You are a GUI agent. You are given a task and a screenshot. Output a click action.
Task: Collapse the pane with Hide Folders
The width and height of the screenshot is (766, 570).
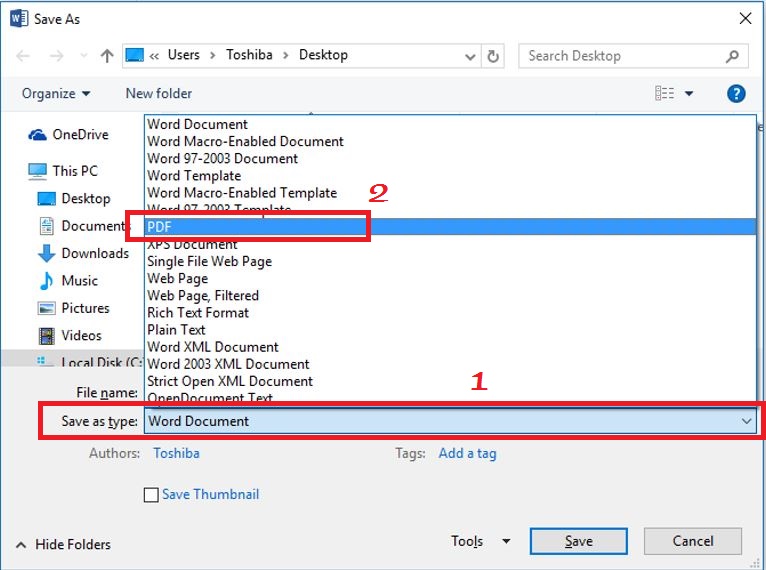coord(64,544)
